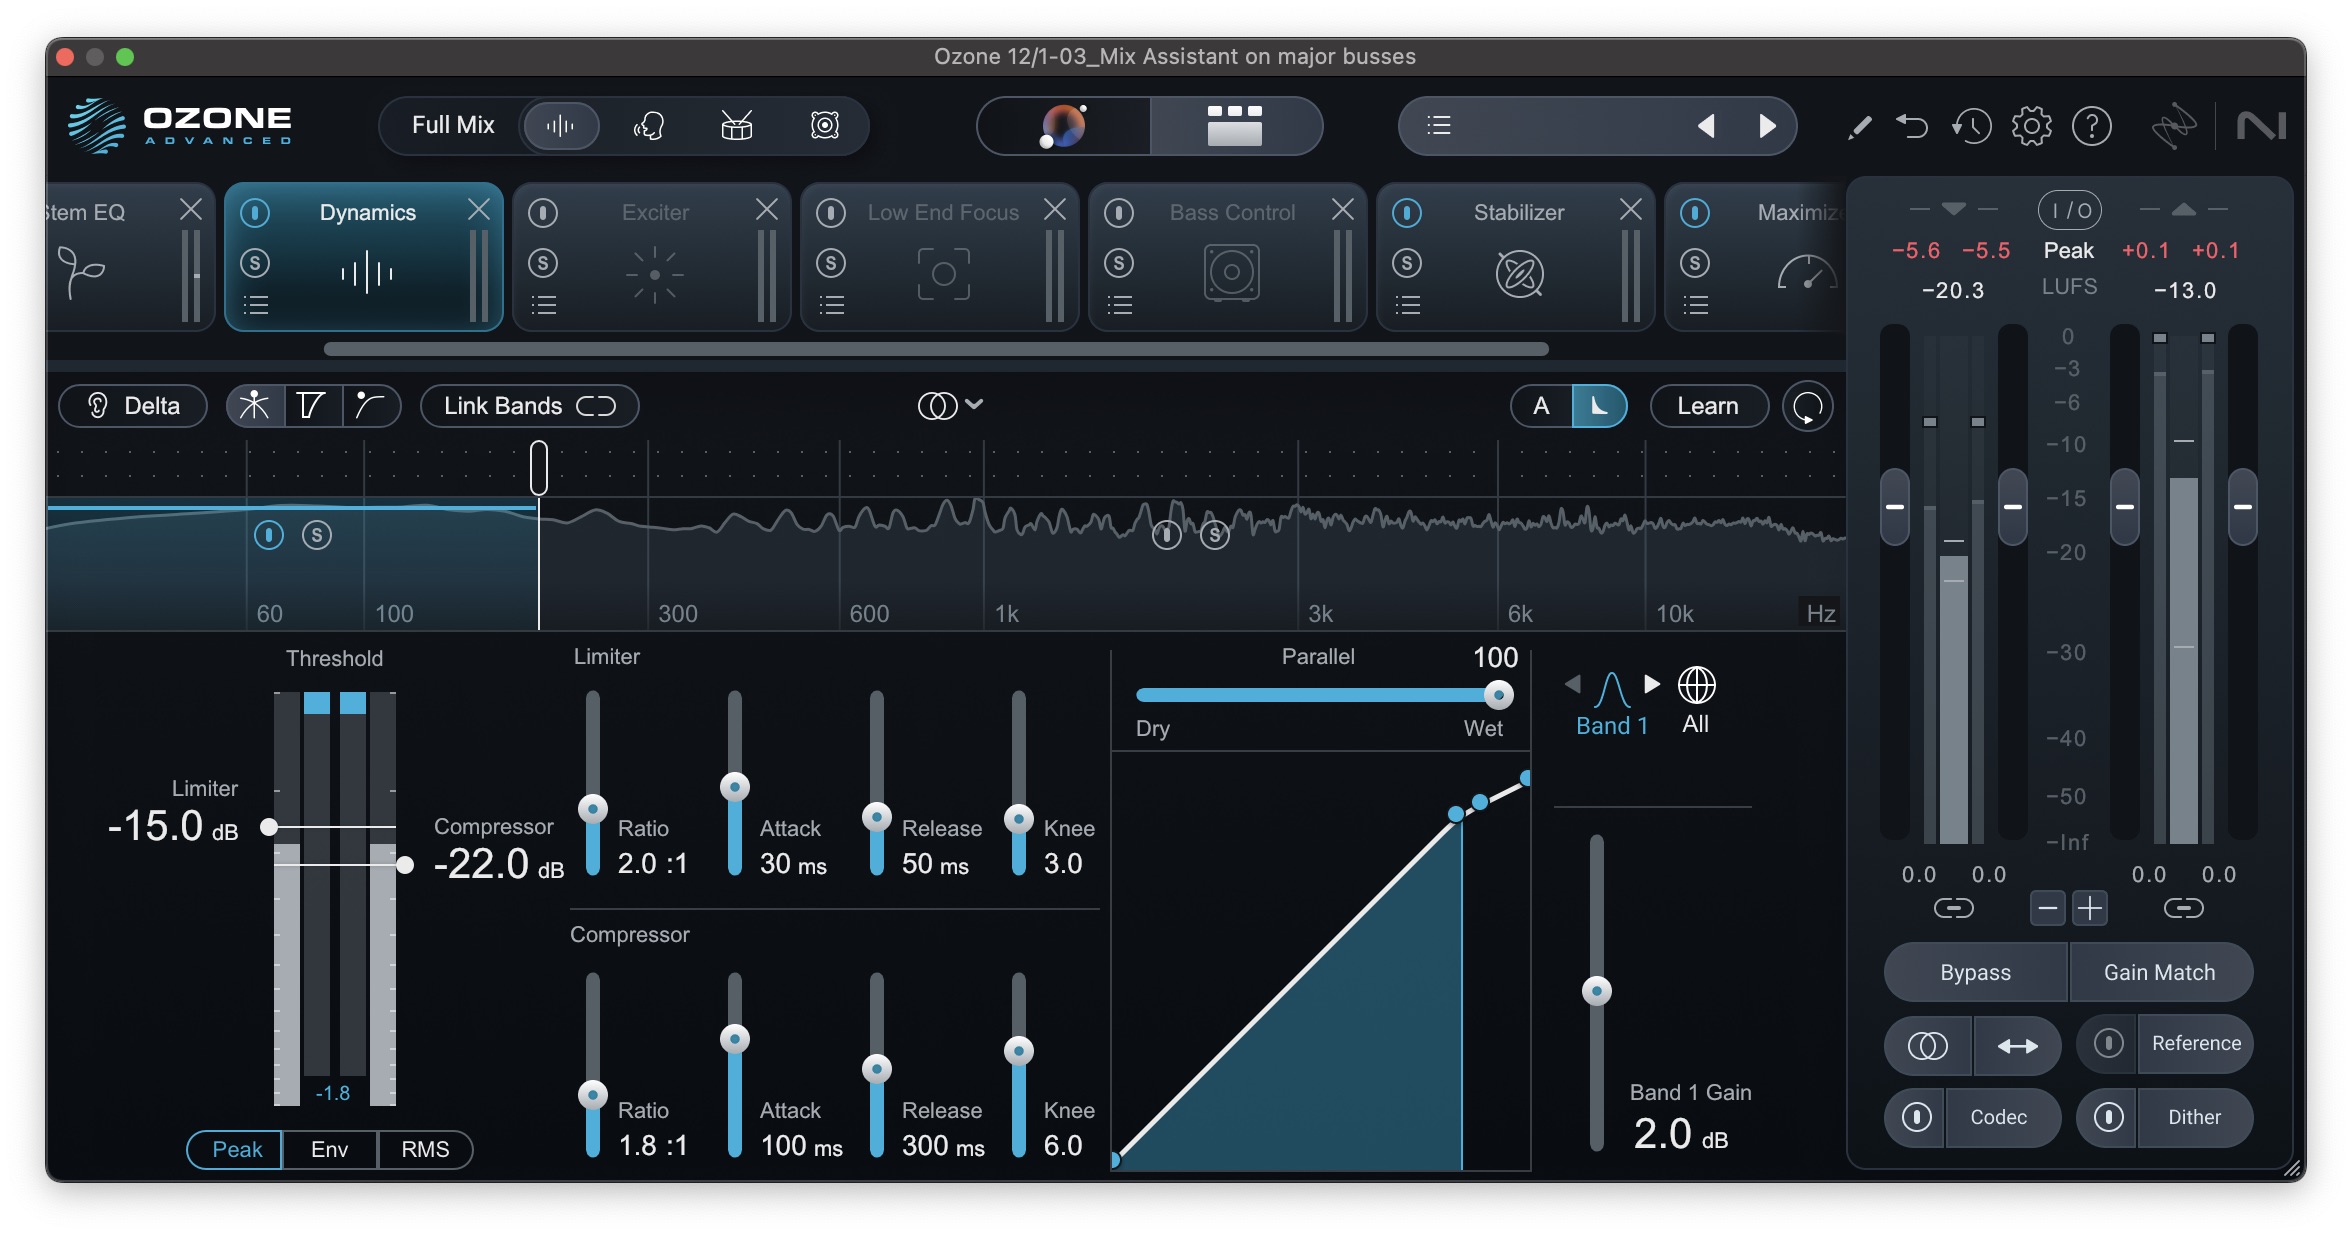
Task: Open the undo history clock icon
Action: (x=1972, y=127)
